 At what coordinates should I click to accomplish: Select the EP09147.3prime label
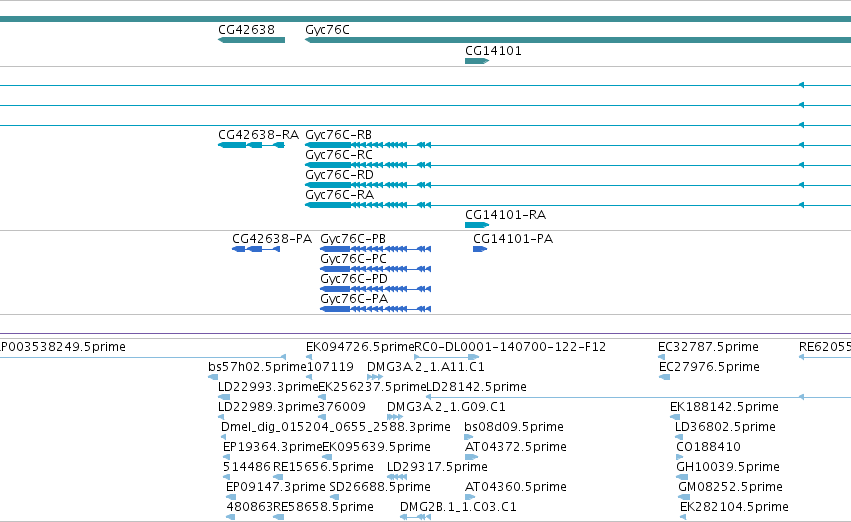[276, 487]
